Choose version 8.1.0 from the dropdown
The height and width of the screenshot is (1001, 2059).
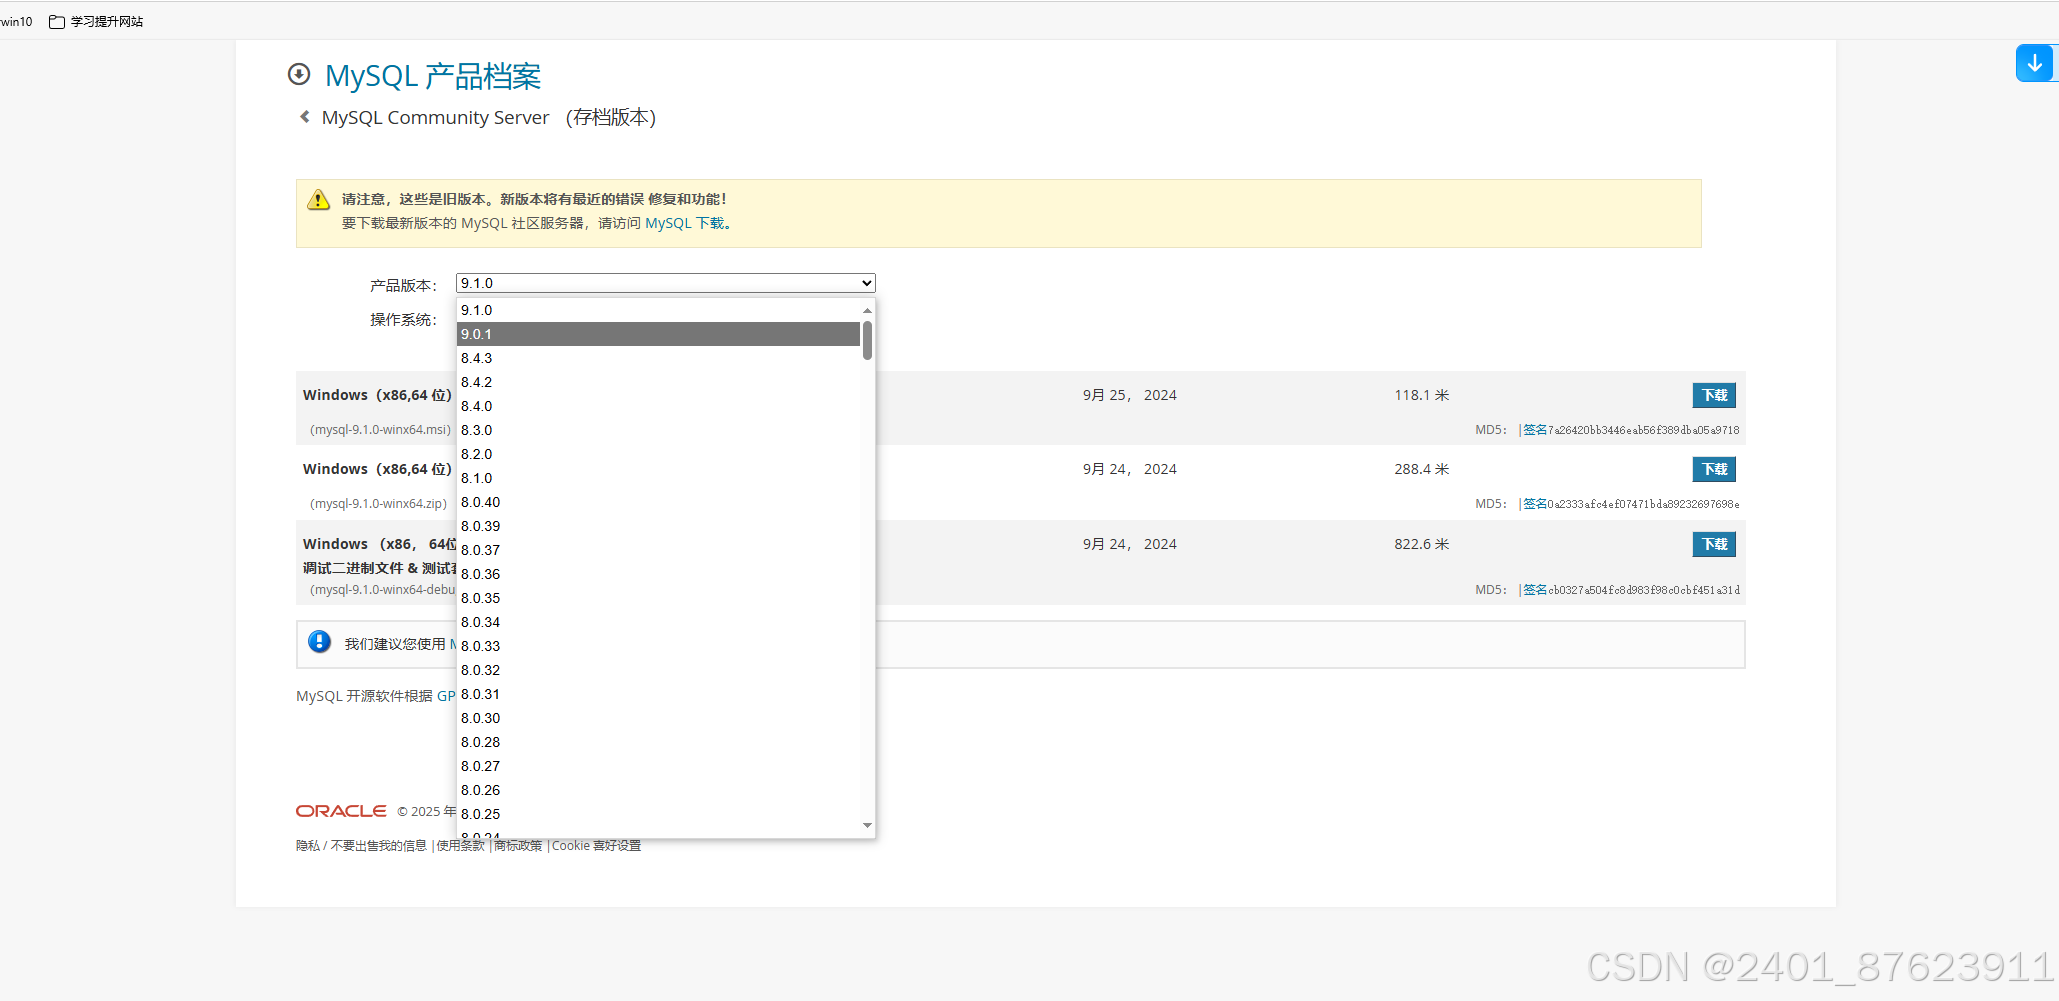click(659, 478)
